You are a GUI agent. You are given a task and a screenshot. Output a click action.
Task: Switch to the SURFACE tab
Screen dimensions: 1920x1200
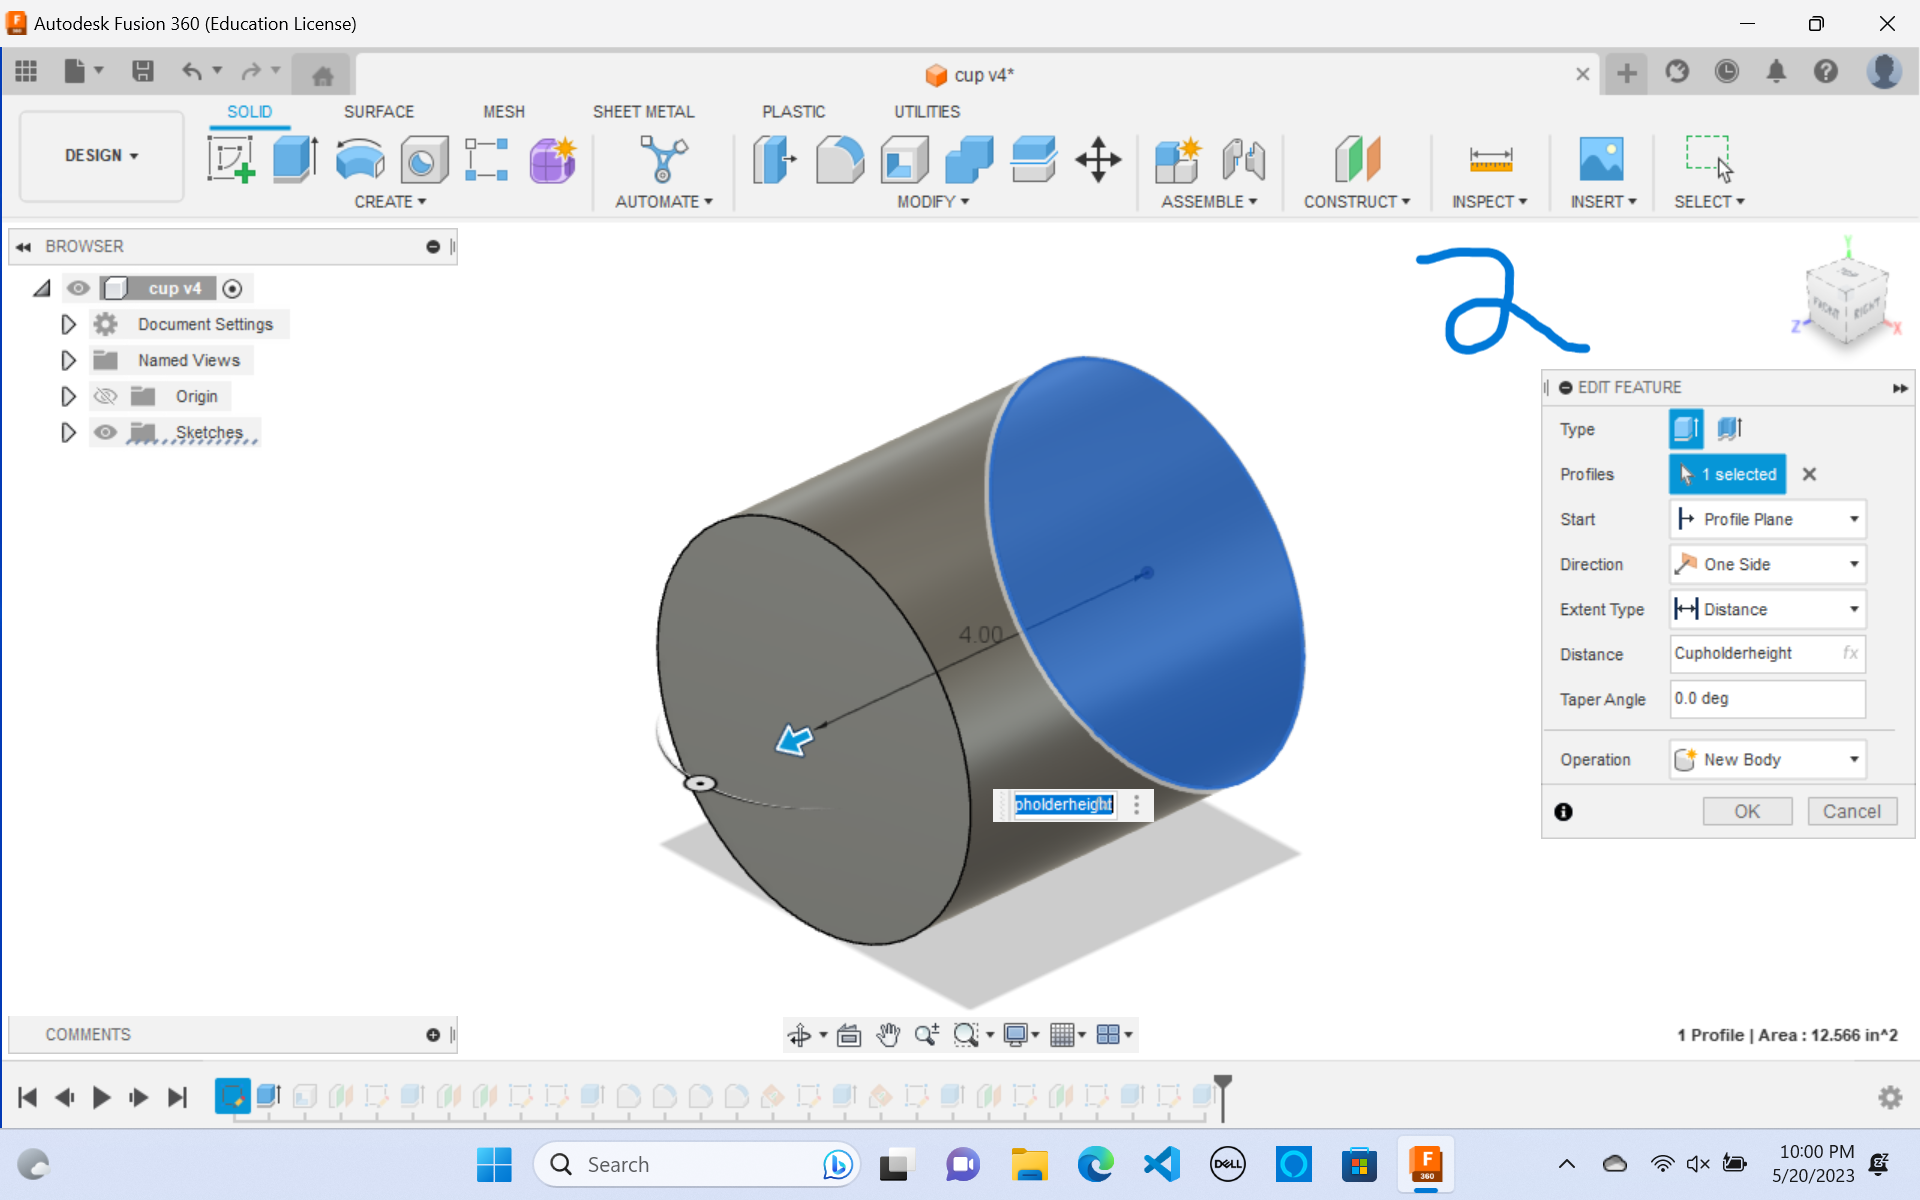click(x=378, y=111)
